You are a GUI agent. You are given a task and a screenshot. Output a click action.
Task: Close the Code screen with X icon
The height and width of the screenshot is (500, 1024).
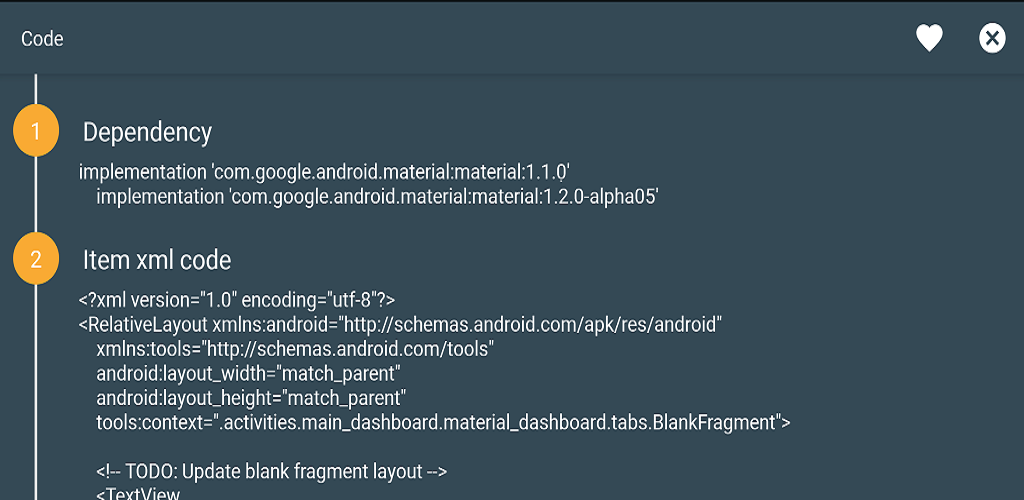pyautogui.click(x=992, y=39)
